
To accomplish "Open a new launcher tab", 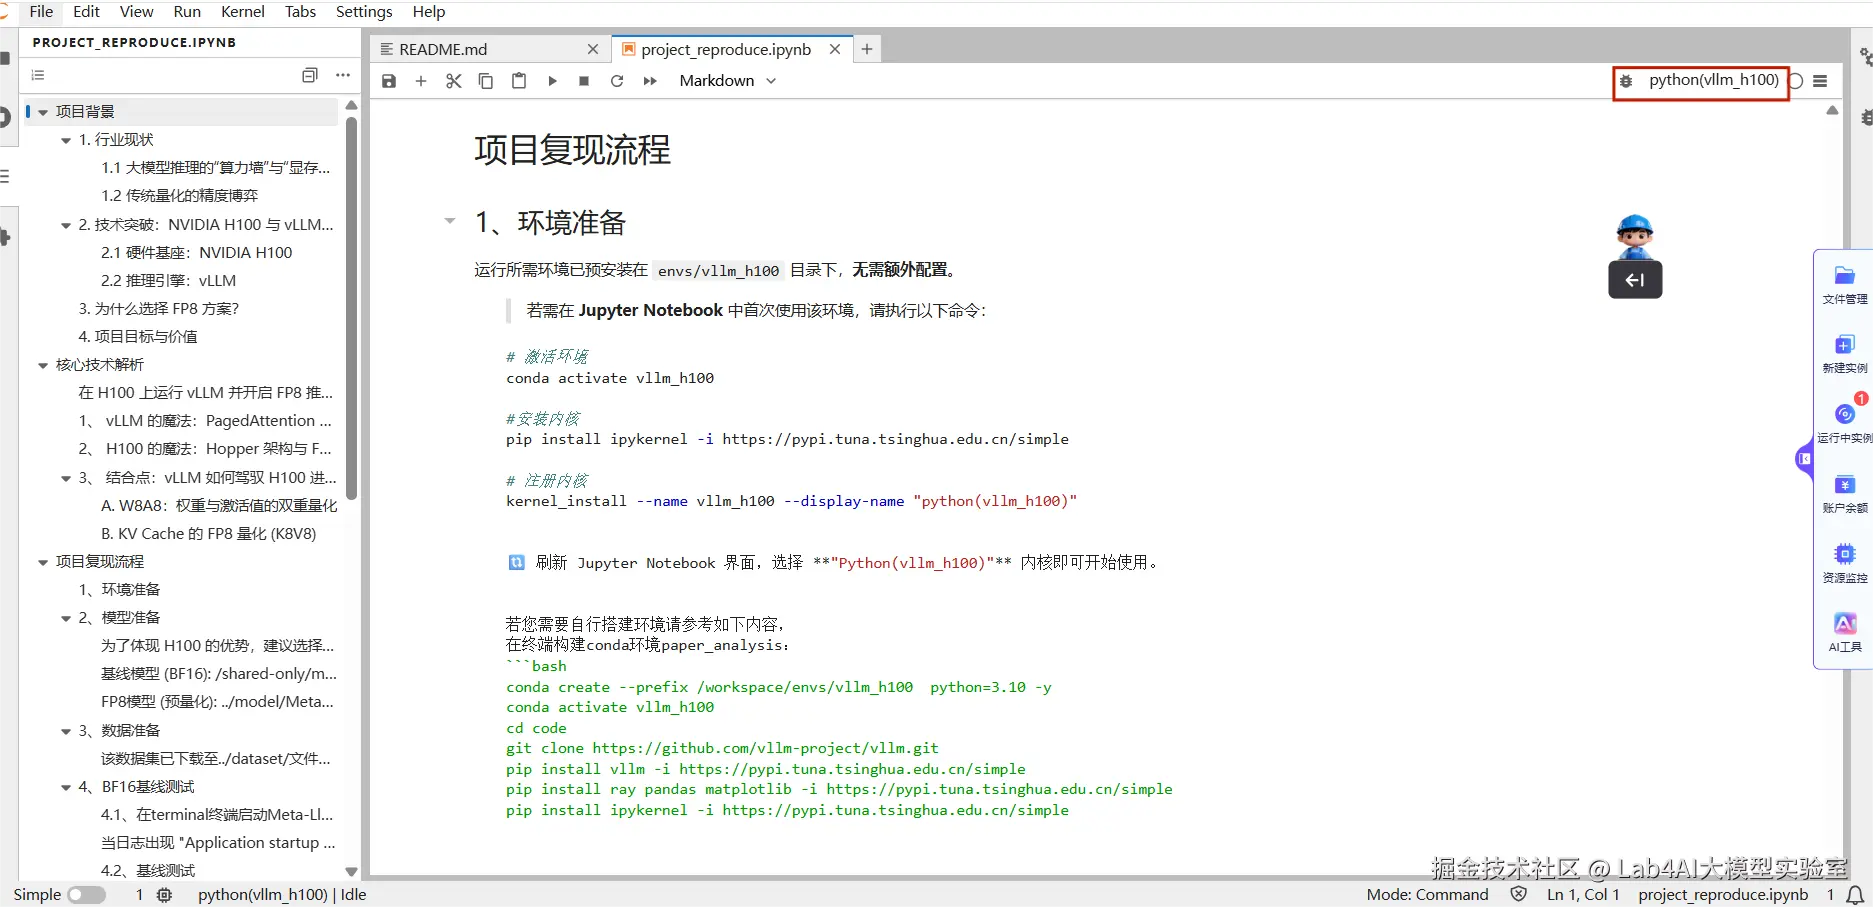I will tap(867, 49).
